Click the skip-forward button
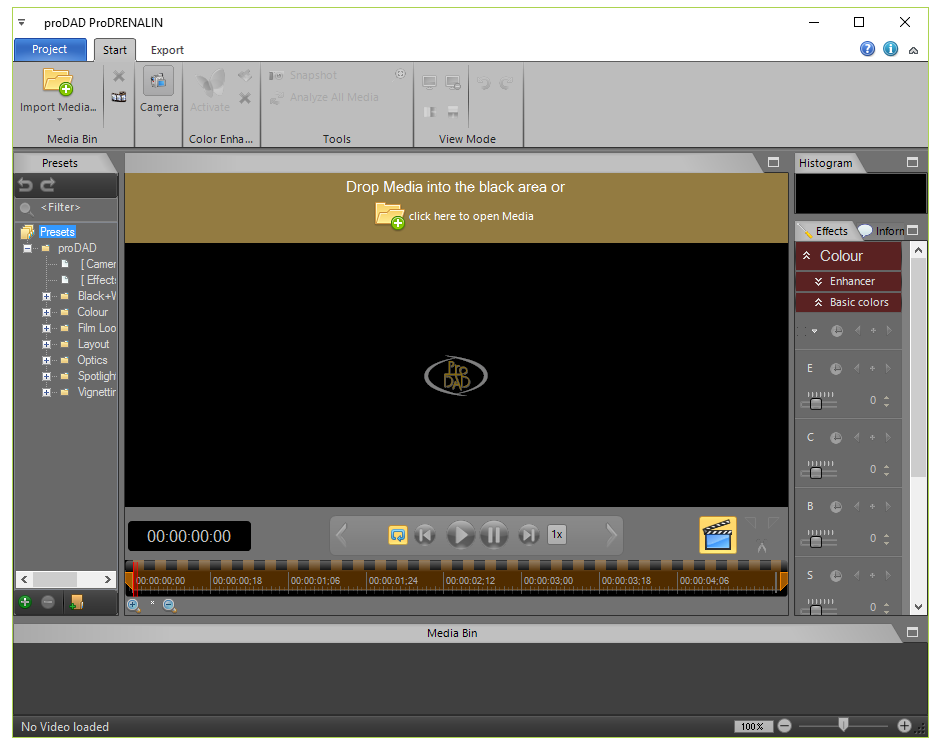Screen dimensions: 935x751 (x=529, y=535)
